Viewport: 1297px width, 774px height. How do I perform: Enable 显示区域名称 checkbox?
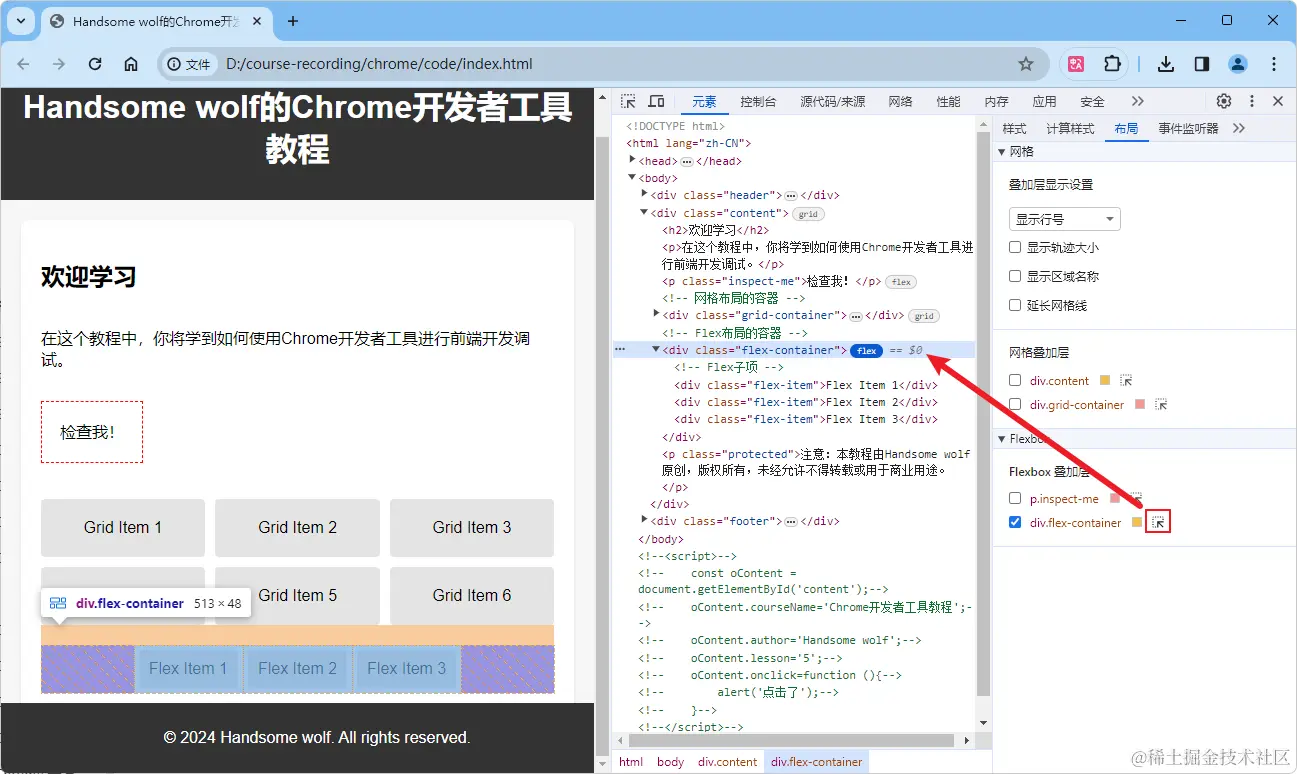[x=1015, y=276]
